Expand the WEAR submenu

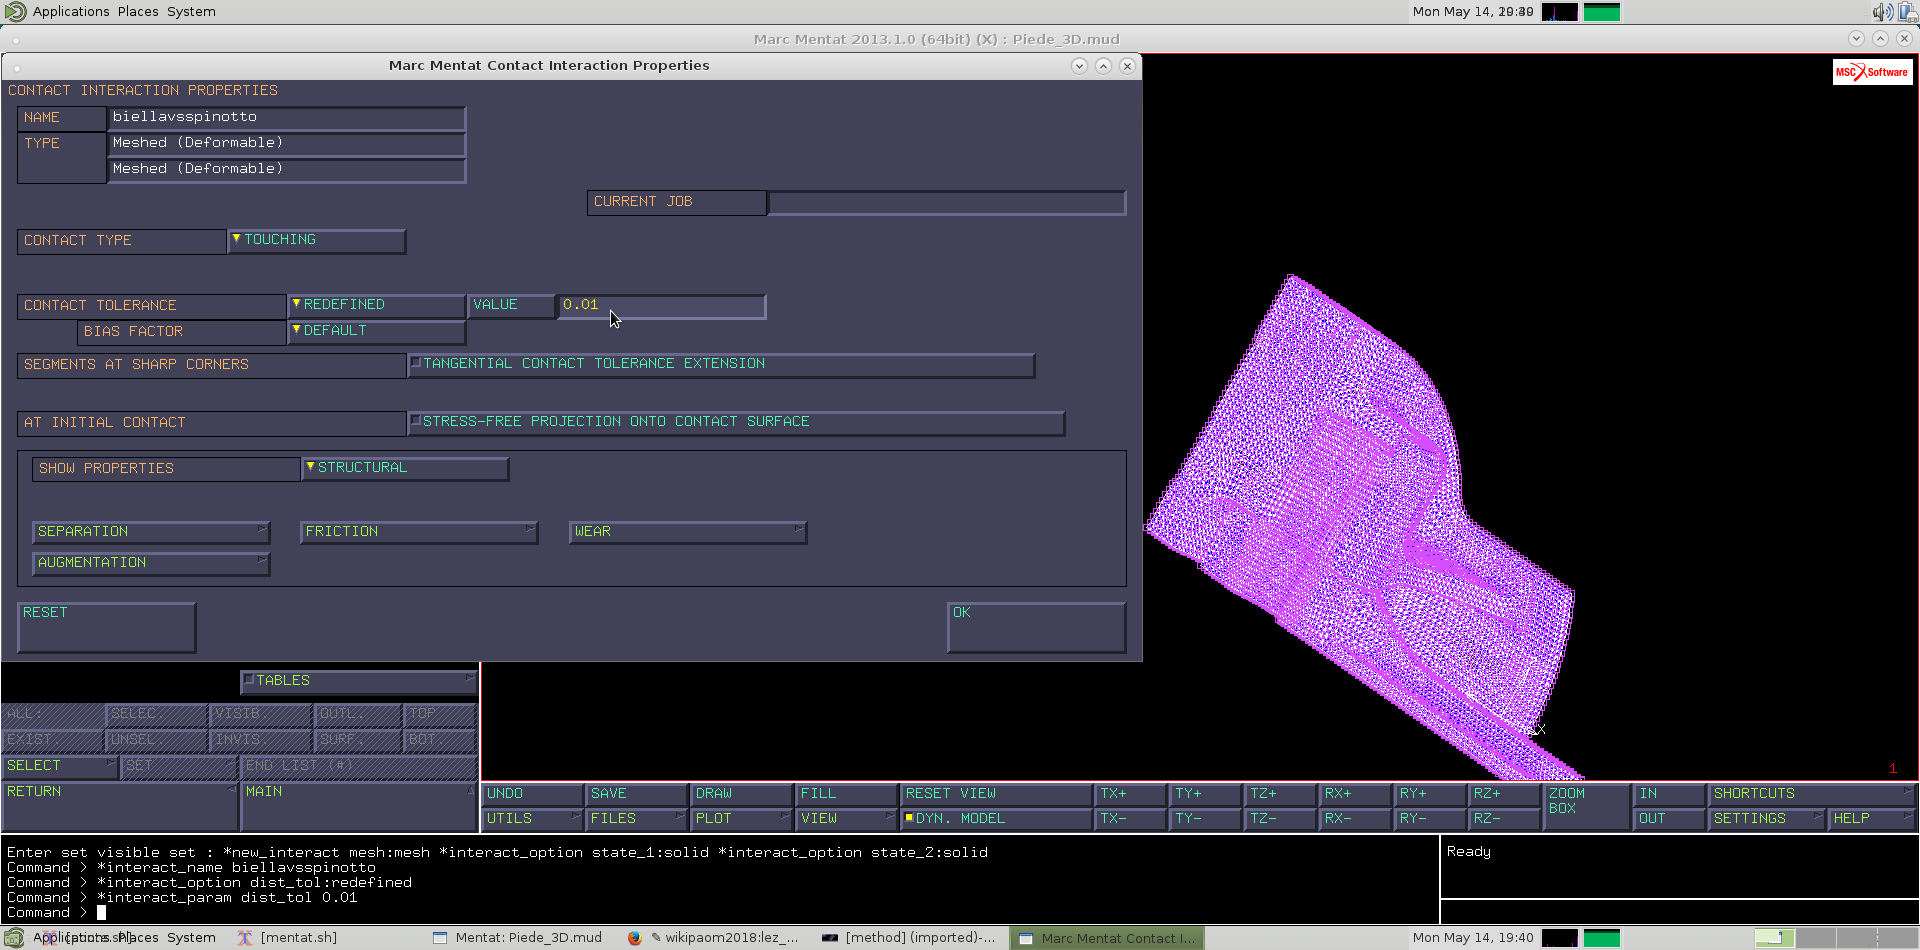point(688,532)
